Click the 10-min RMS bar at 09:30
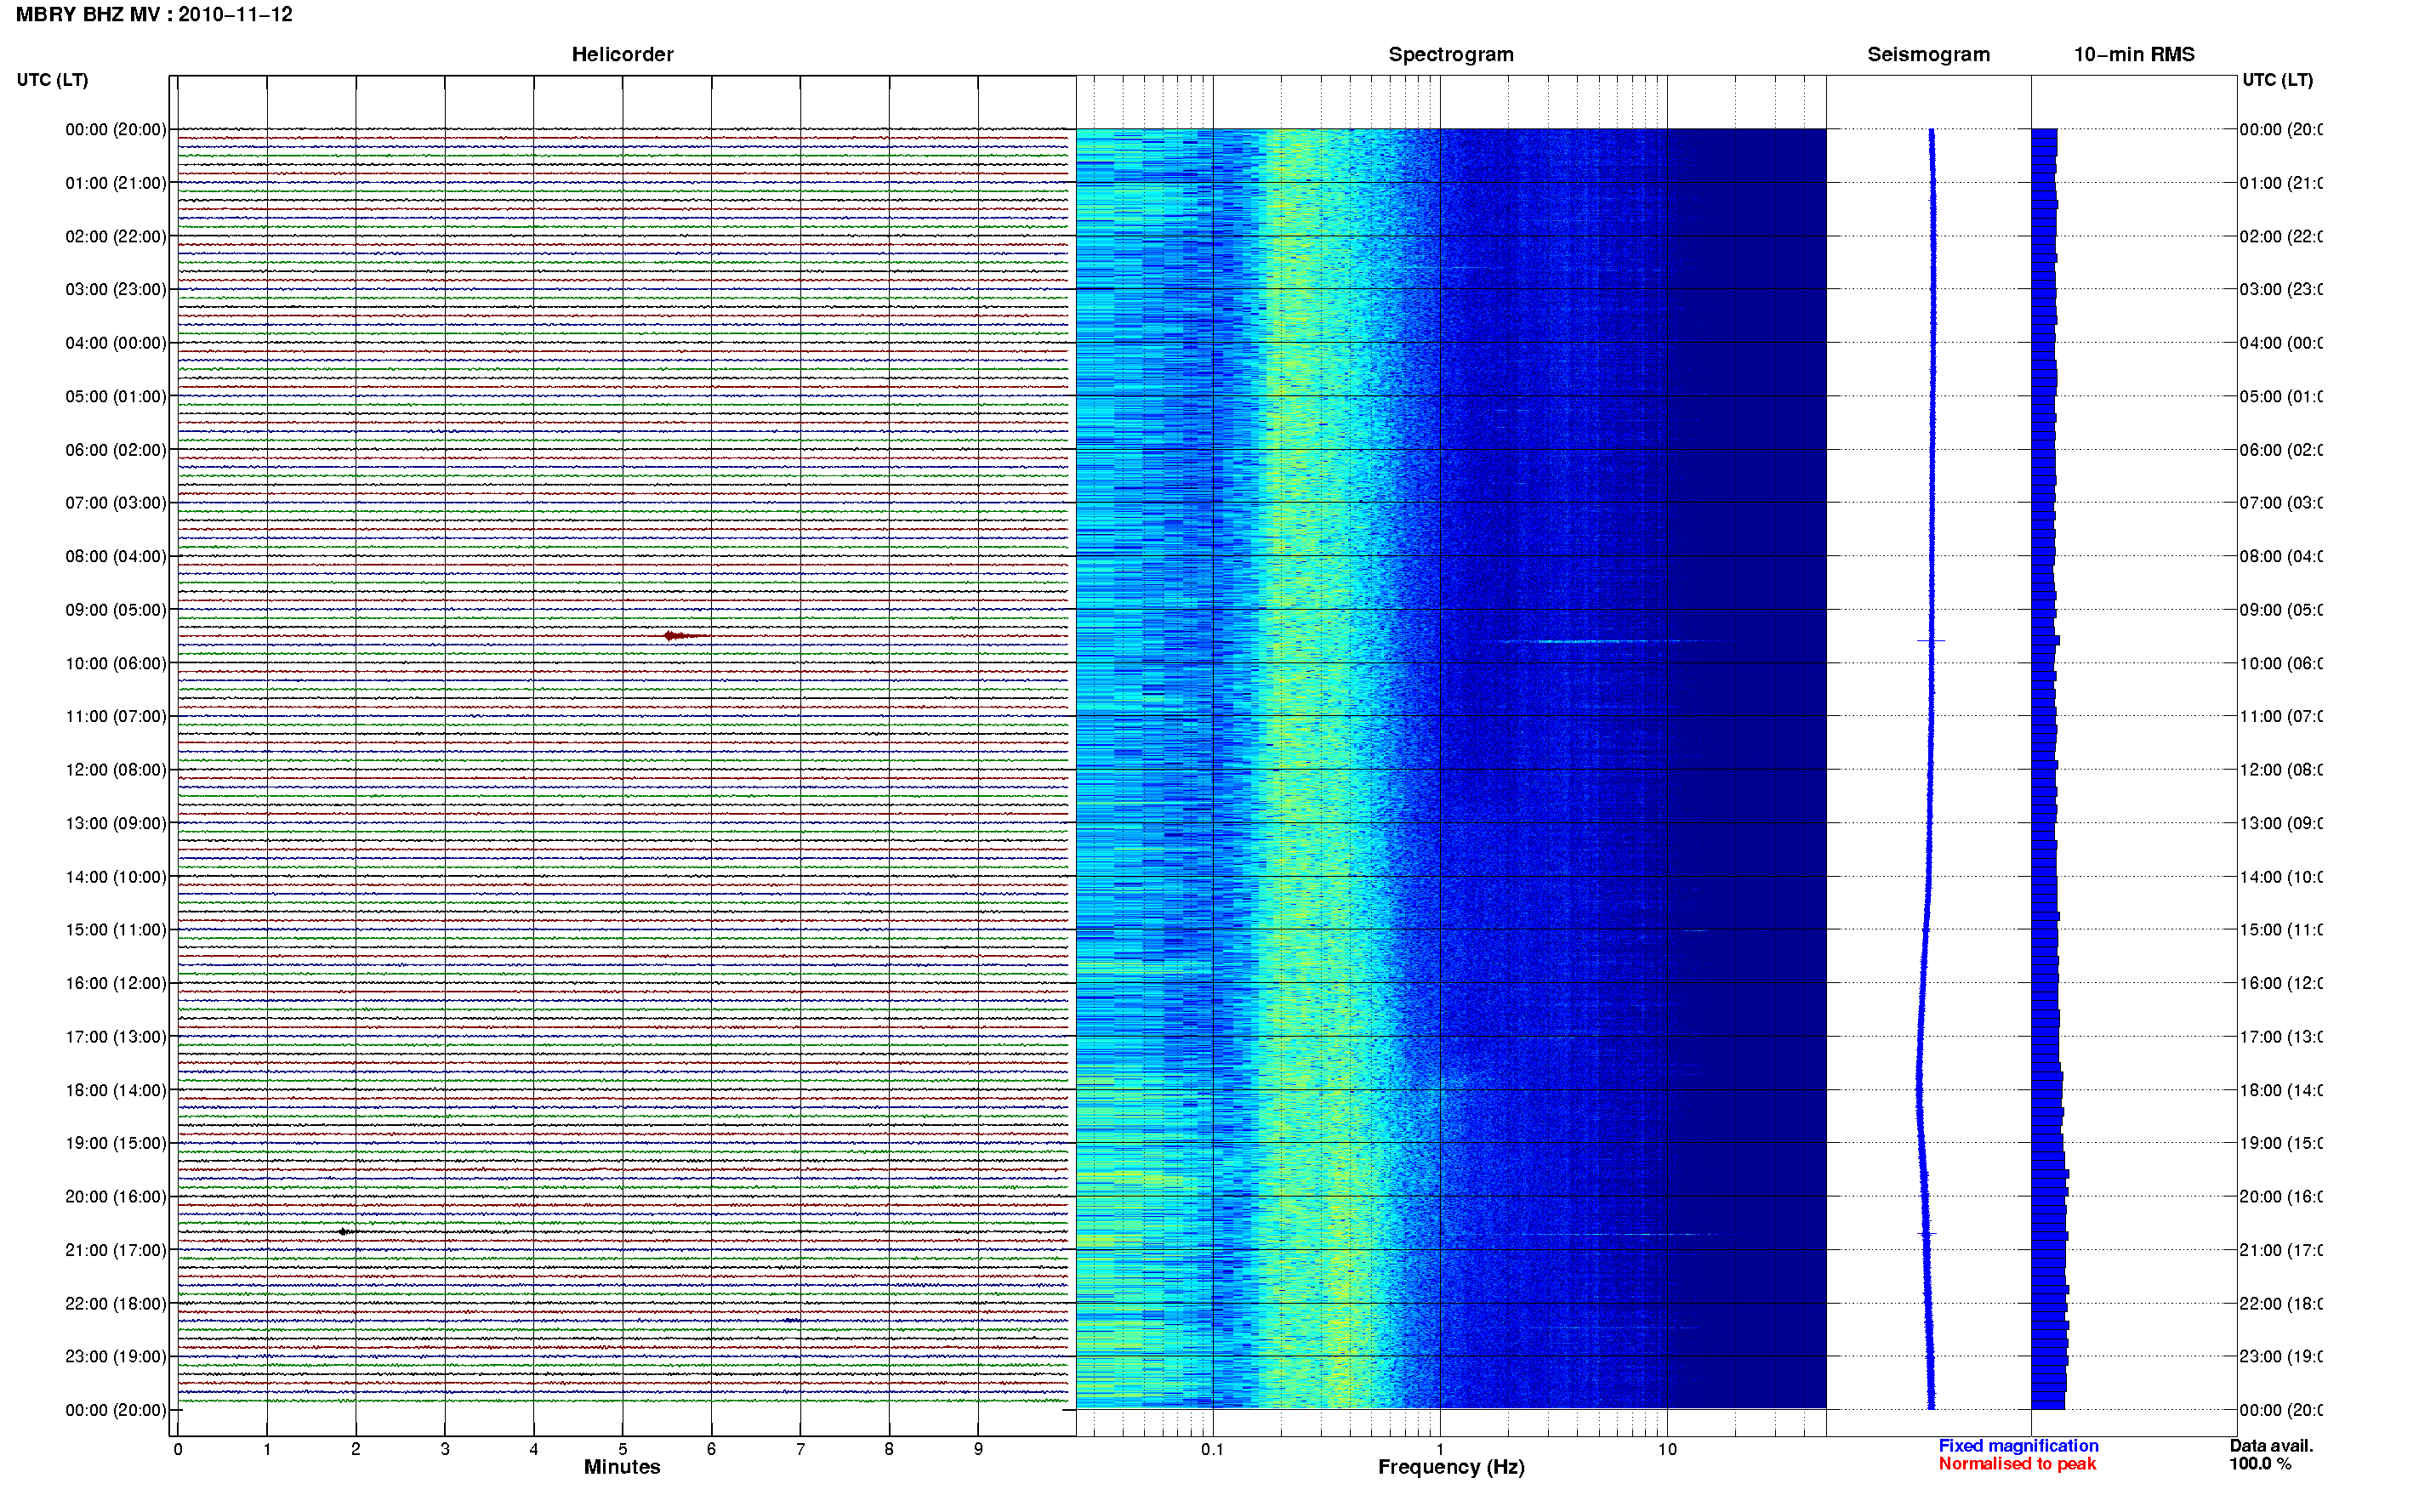This screenshot has width=2419, height=1512. (2045, 640)
